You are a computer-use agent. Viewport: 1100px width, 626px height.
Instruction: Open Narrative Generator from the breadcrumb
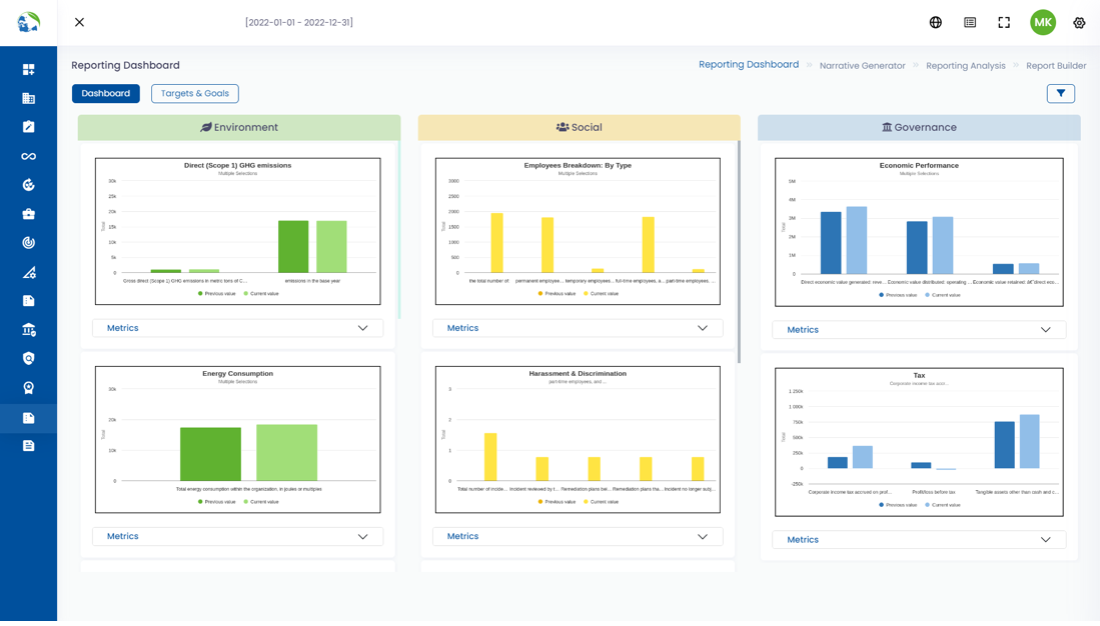click(862, 65)
